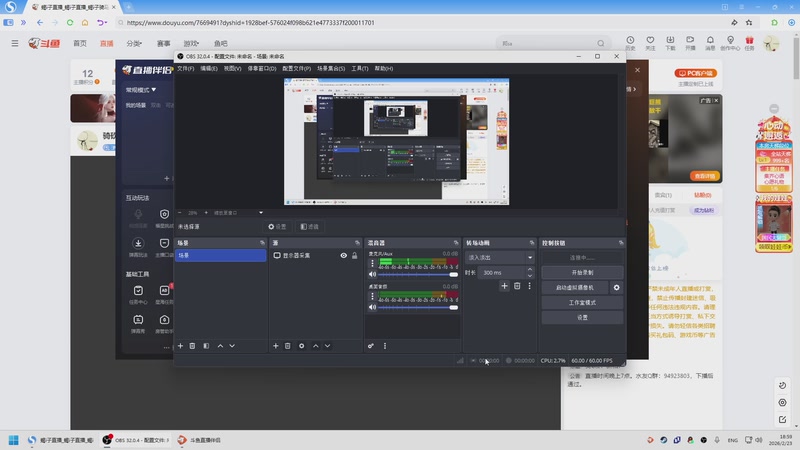The height and width of the screenshot is (450, 800).
Task: Open Douyu tasks gift icon
Action: [749, 42]
